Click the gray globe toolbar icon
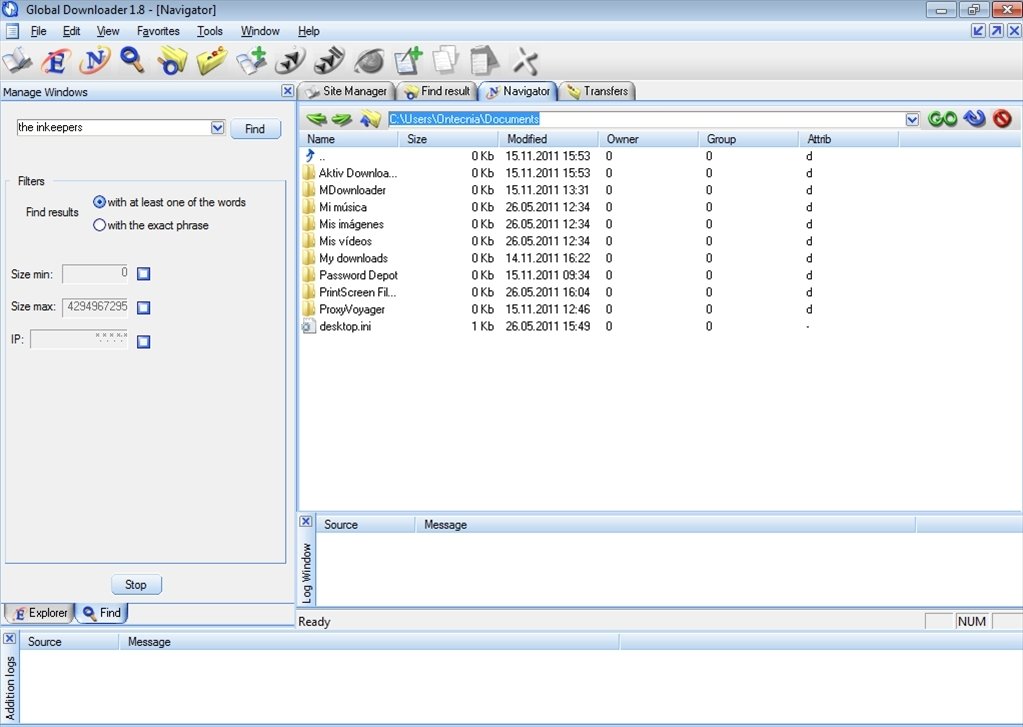1023x727 pixels. pyautogui.click(x=369, y=61)
